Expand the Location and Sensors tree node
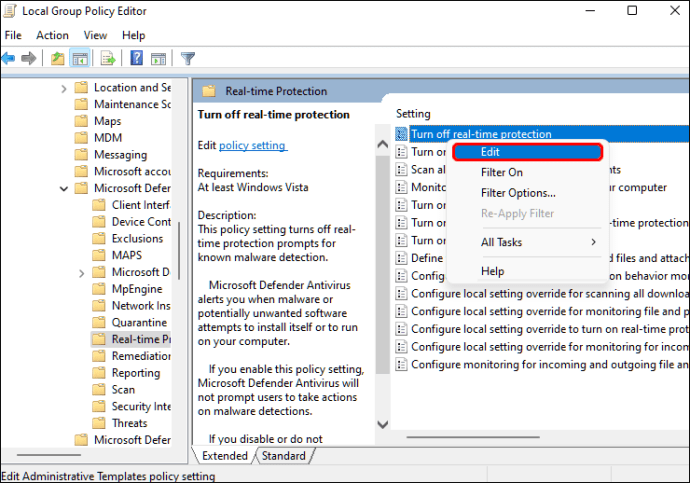 [65, 87]
